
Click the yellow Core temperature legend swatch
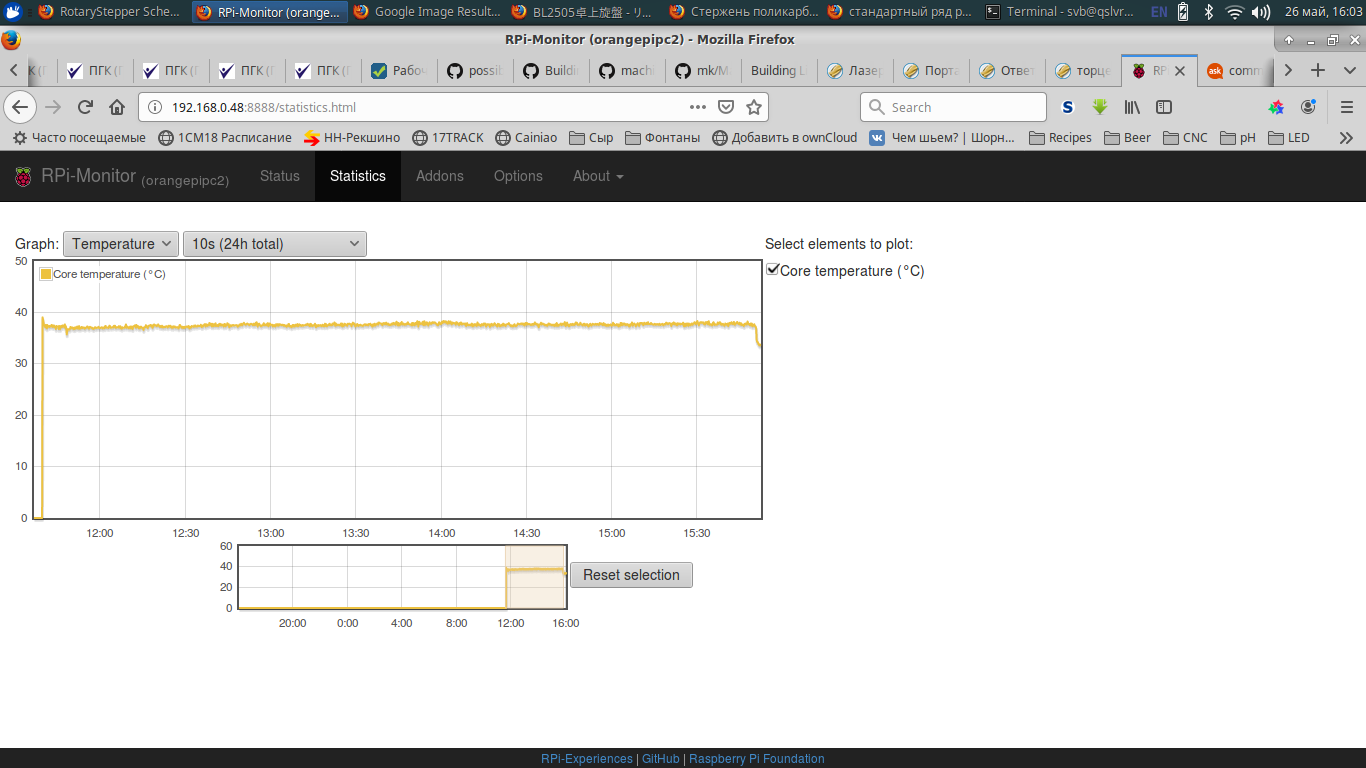46,274
